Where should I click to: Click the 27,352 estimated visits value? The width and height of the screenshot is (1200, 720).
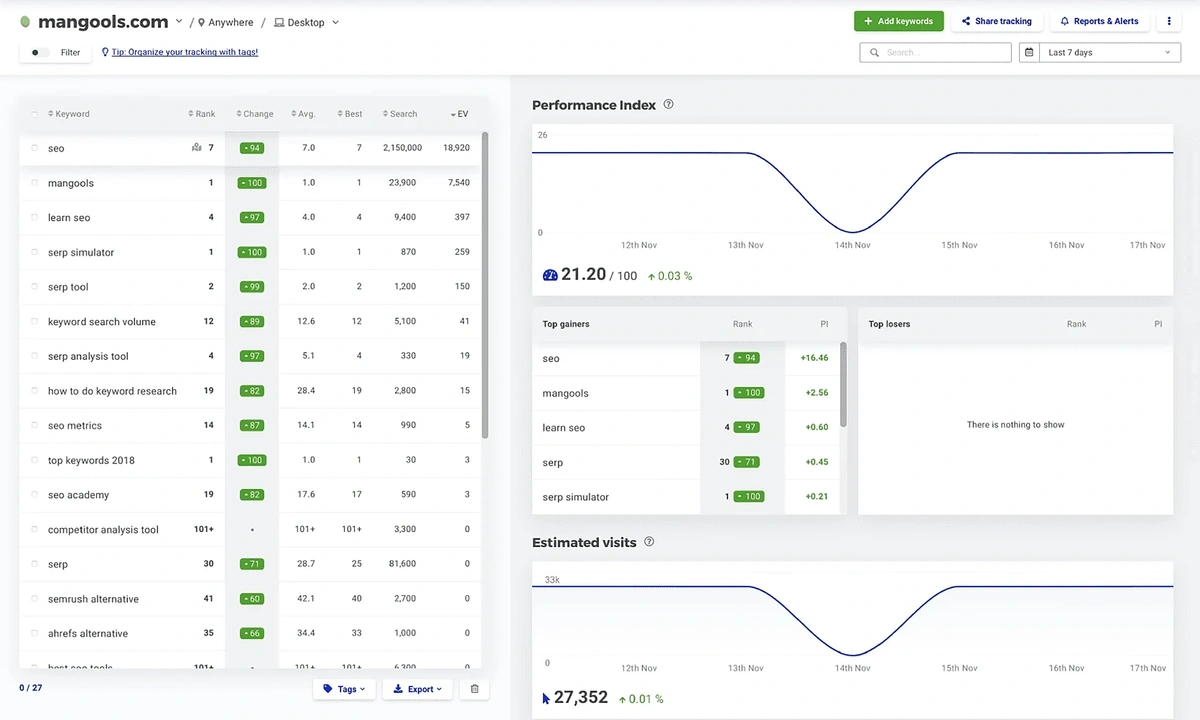tap(581, 697)
